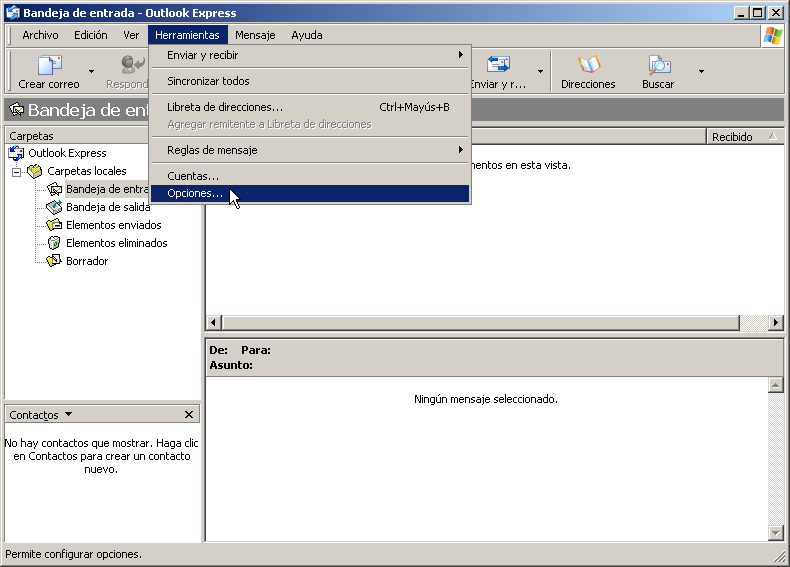Select the Carpetas locales folder icon
This screenshot has width=790, height=567.
coord(35,171)
